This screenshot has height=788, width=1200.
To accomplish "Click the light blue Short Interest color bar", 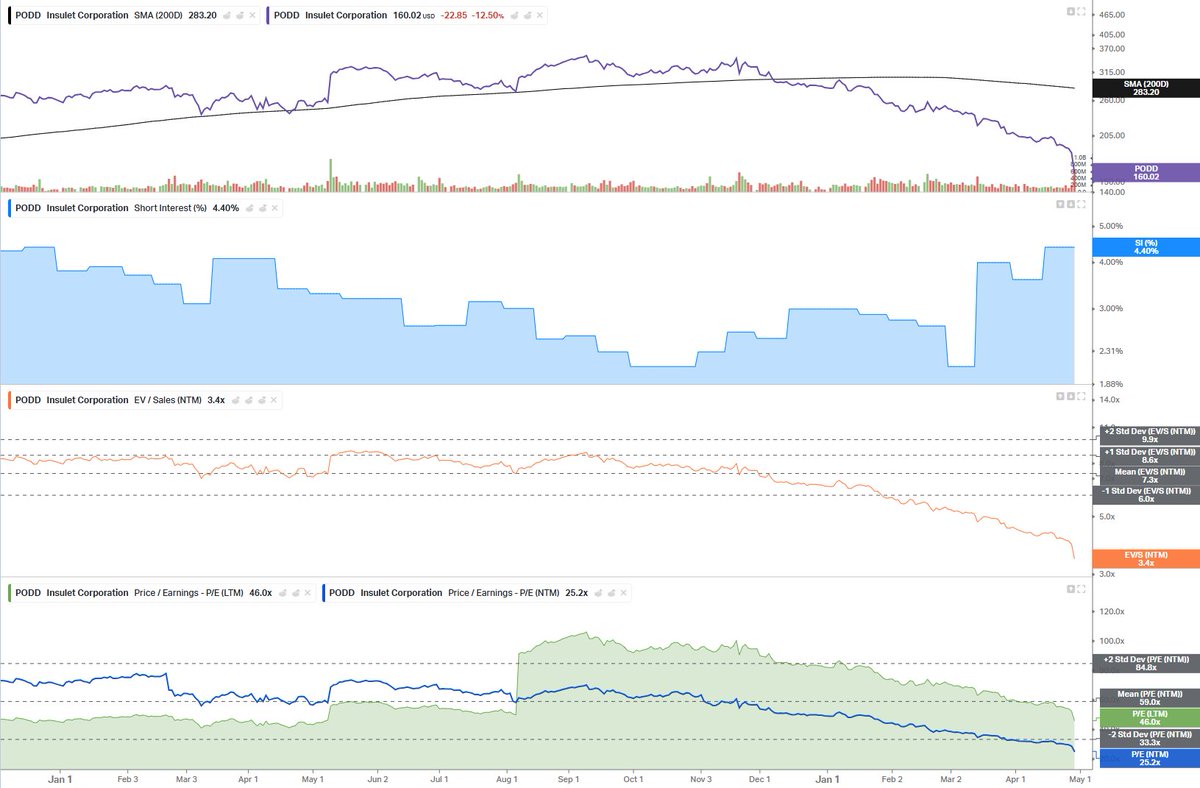I will click(x=9, y=208).
